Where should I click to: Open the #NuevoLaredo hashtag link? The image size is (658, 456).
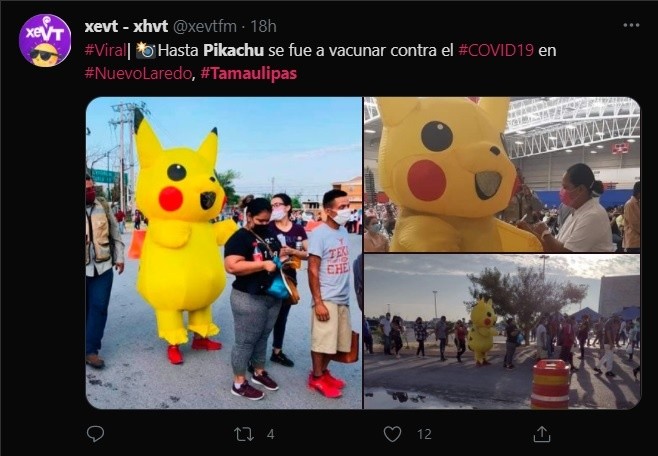(x=138, y=73)
